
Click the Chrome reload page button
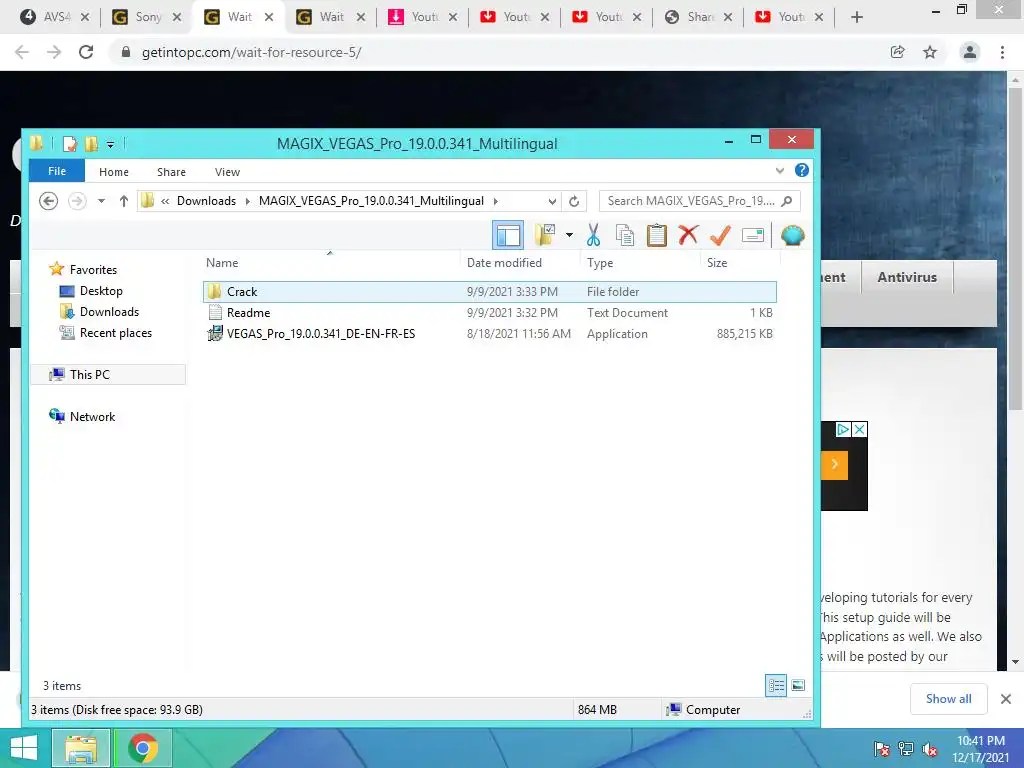[86, 52]
